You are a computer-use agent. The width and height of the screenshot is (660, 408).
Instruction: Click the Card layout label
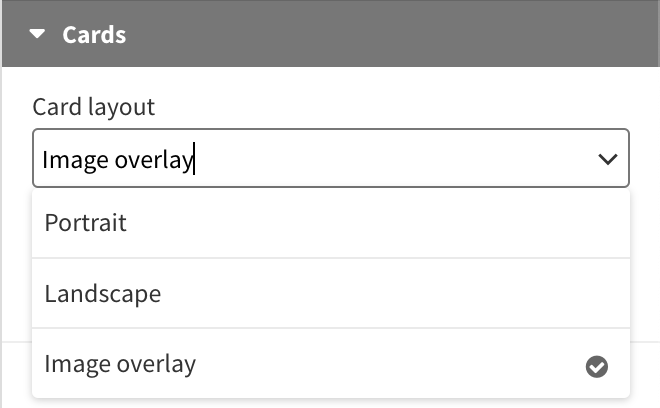pyautogui.click(x=94, y=107)
